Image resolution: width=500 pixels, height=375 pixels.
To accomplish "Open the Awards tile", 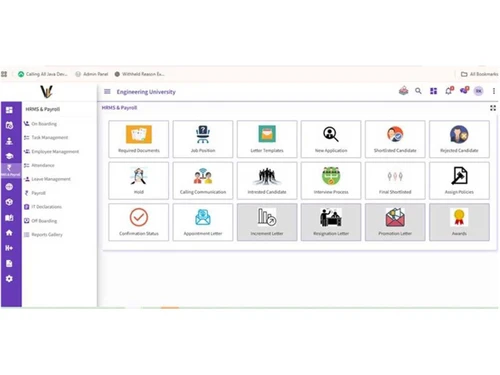I will click(x=459, y=222).
